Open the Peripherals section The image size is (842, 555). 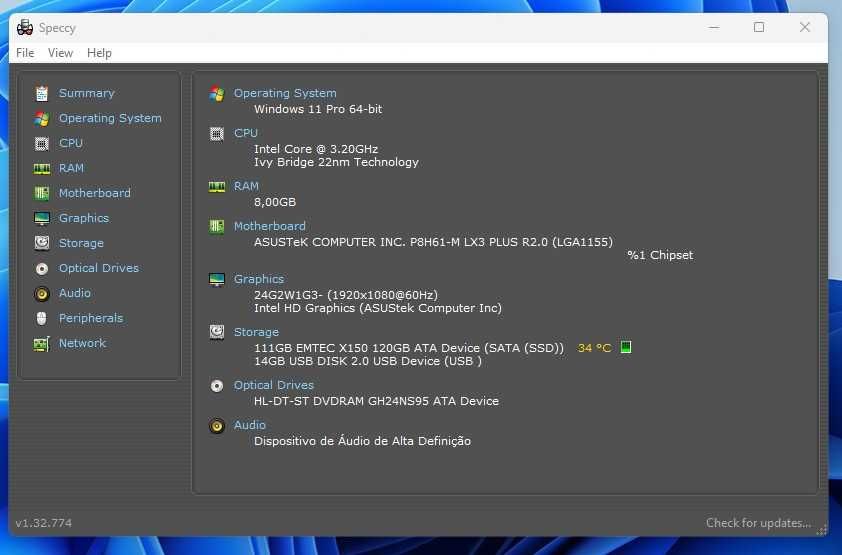tap(91, 318)
